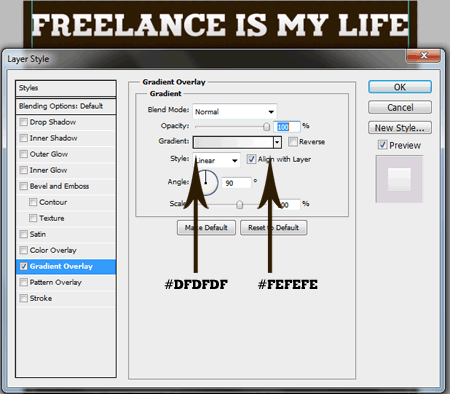Click the Scale slider handle

tap(239, 204)
